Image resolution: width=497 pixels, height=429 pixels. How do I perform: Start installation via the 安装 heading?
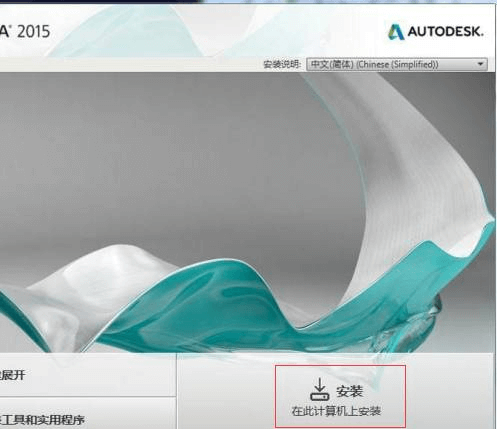pos(349,391)
